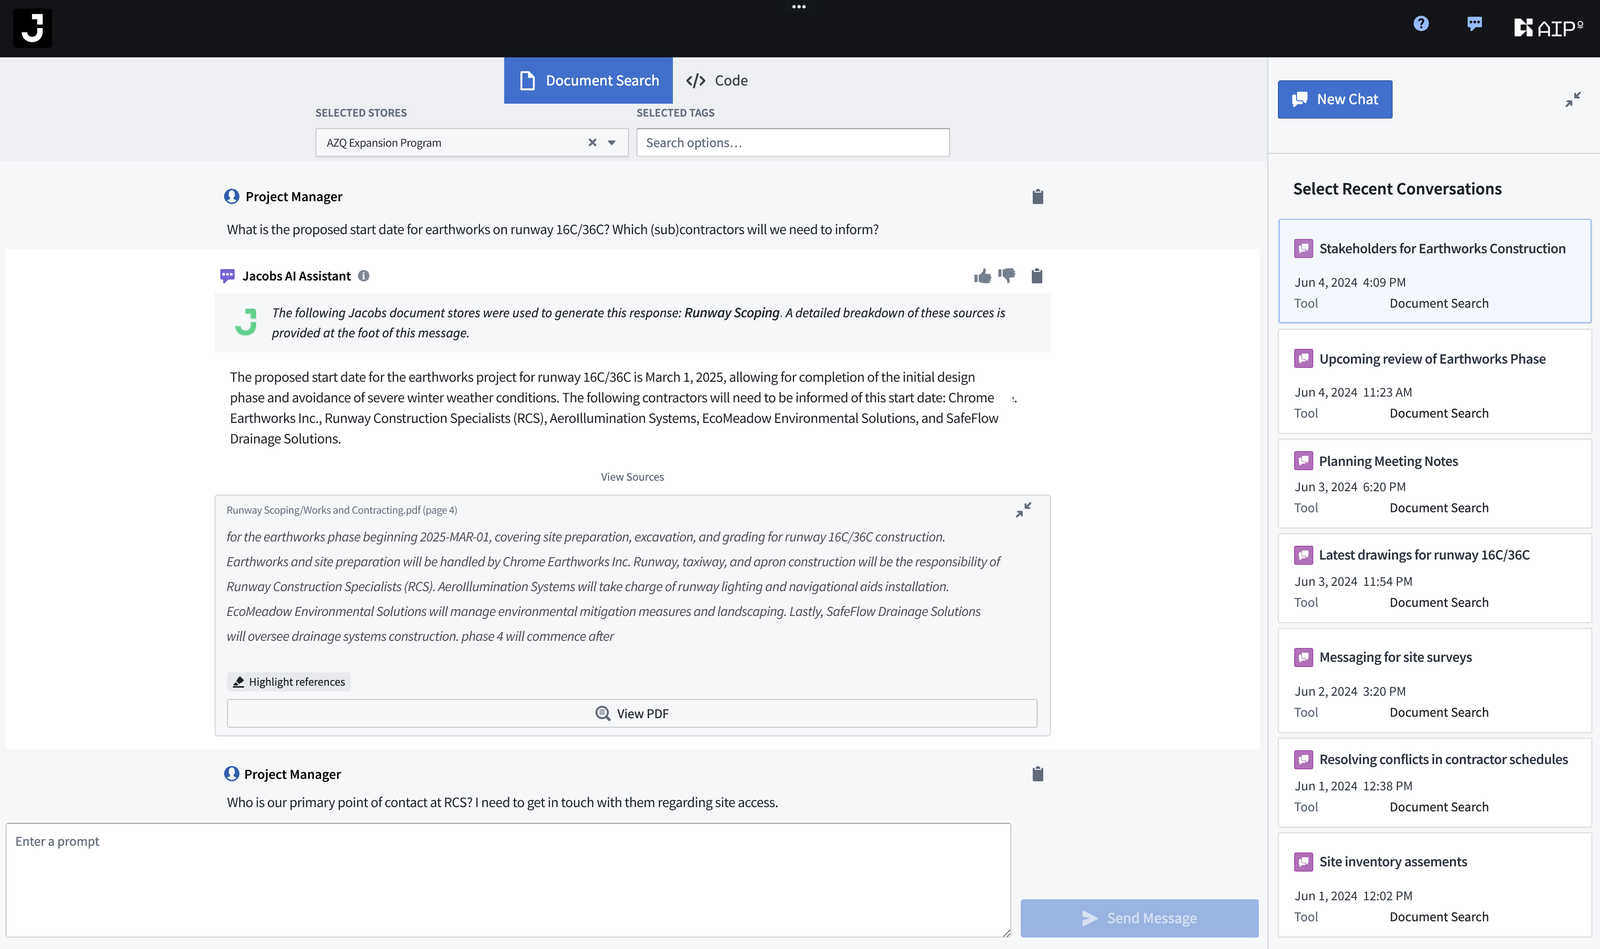Clear the AZQ Expansion Program store selection
1600x949 pixels.
pos(592,142)
